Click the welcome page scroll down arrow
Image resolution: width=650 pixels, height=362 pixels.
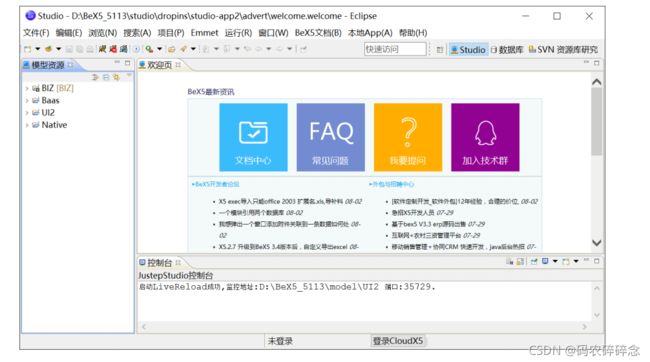pos(597,243)
